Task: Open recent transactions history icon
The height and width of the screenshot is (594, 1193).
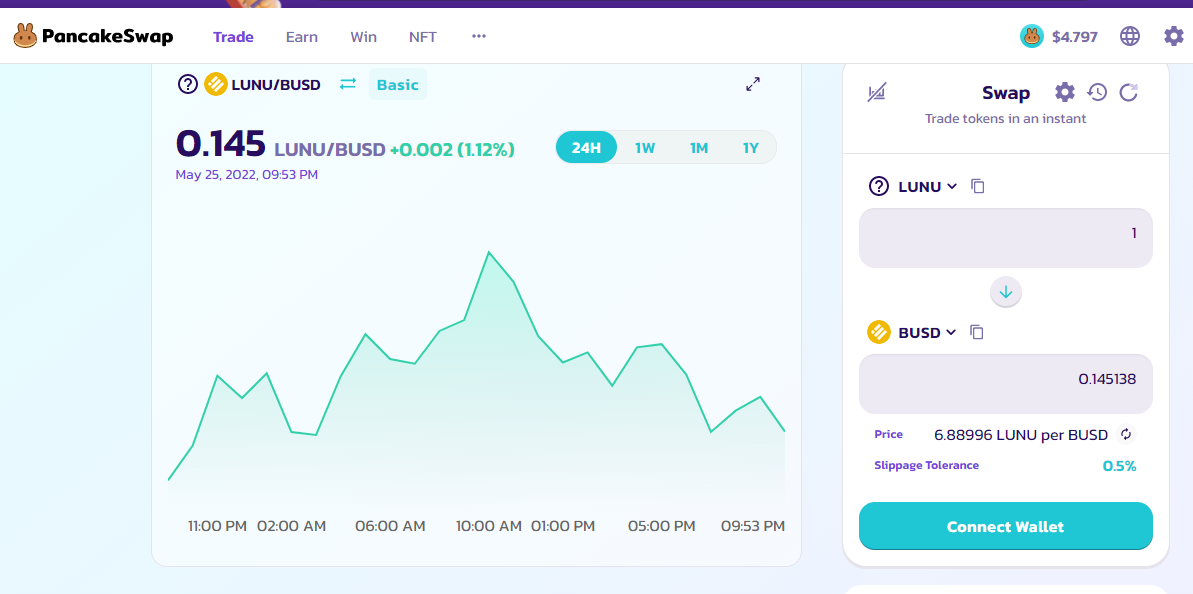Action: tap(1096, 93)
